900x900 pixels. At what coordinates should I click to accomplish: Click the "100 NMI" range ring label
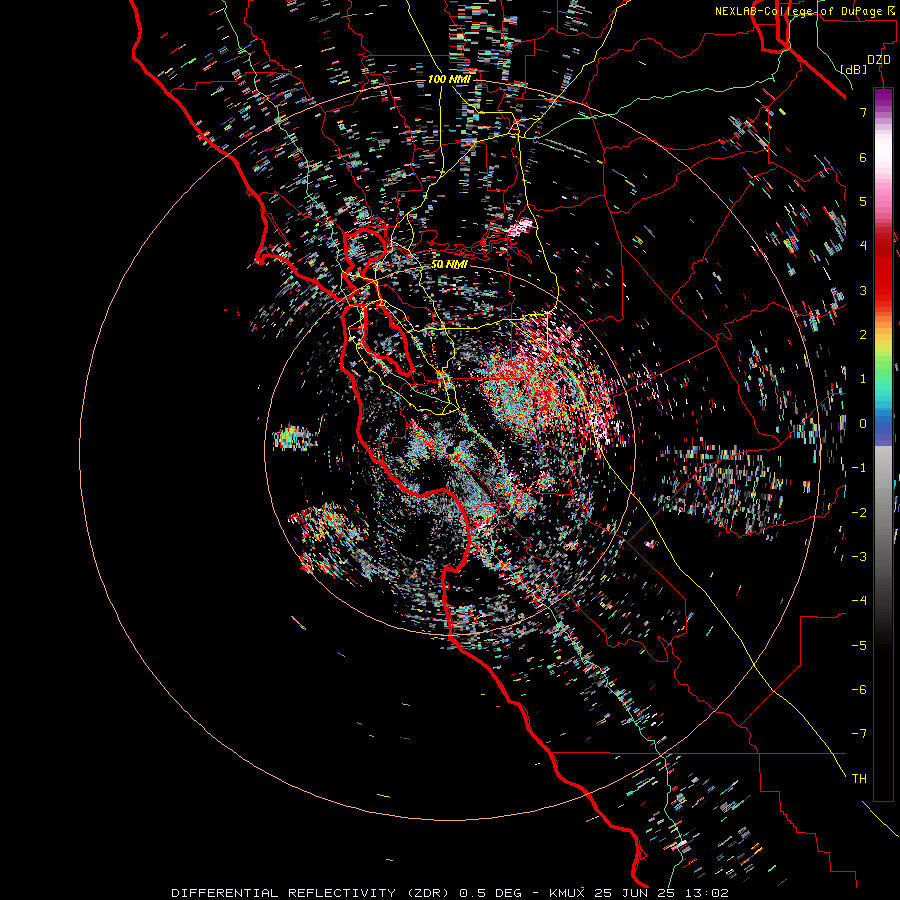pyautogui.click(x=449, y=79)
